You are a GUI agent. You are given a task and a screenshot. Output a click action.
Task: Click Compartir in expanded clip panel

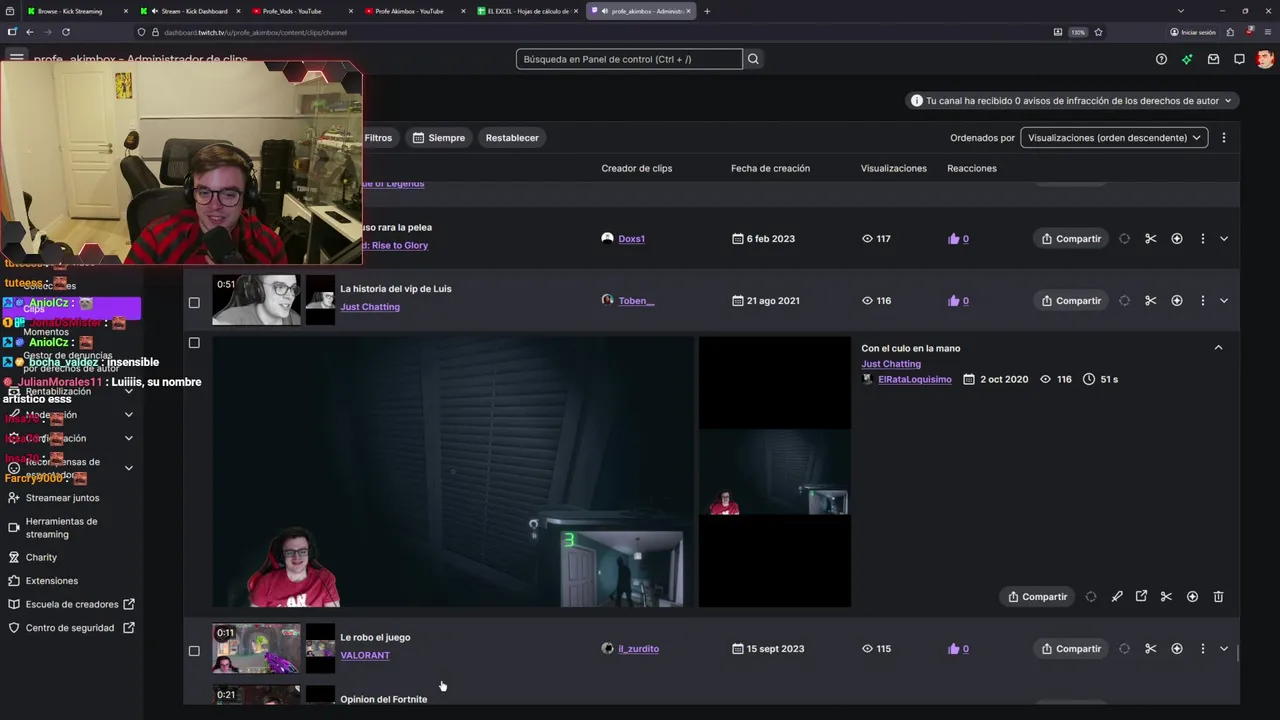point(1037,597)
